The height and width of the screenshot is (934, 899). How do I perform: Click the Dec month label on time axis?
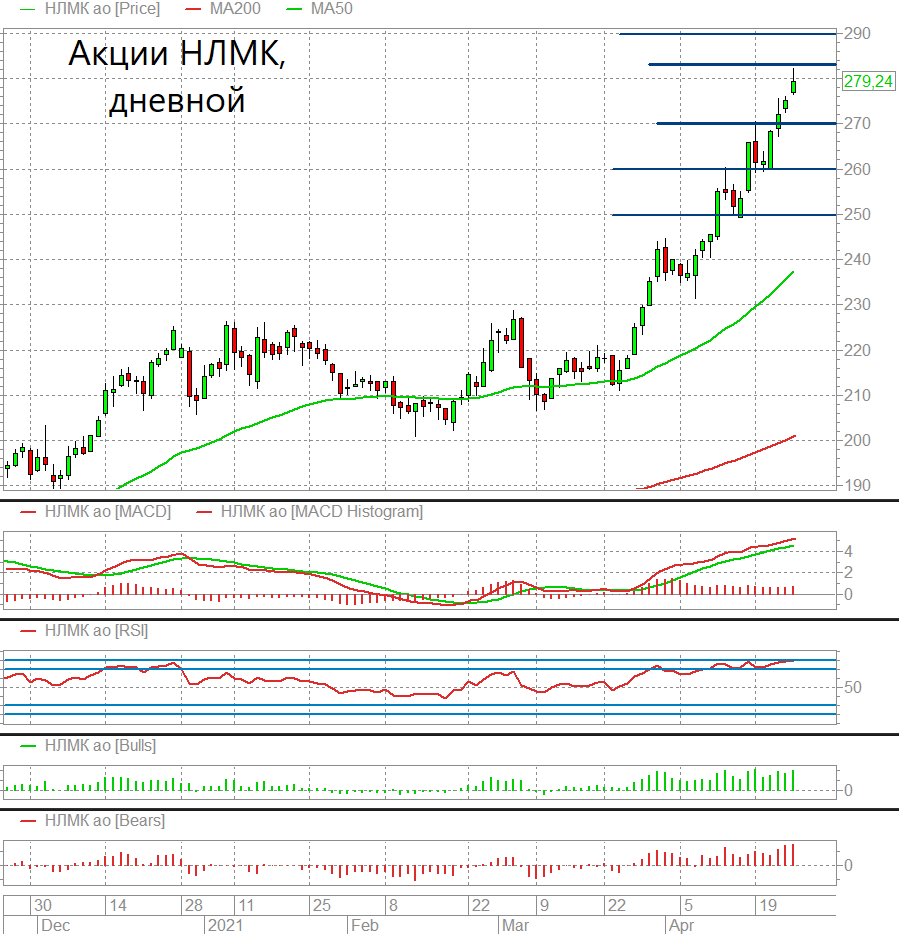coord(55,925)
